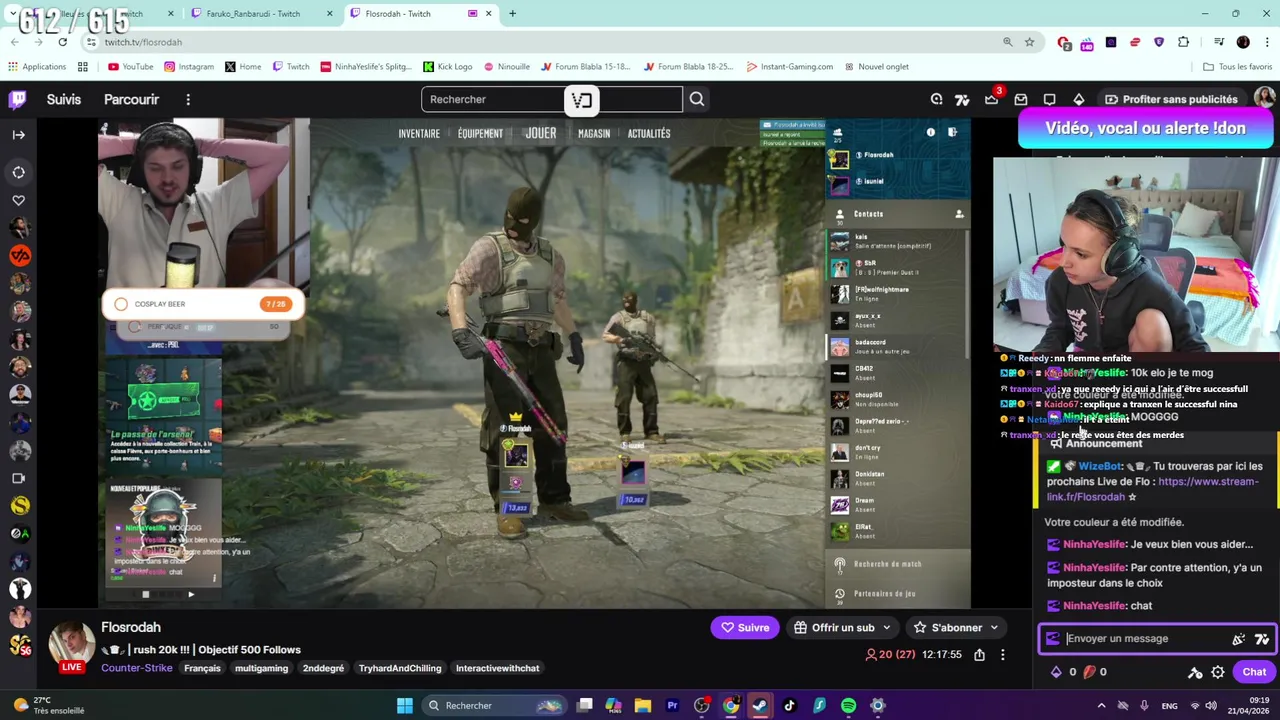
Task: Click the Bits diamond icon in chat
Action: (x=1056, y=672)
